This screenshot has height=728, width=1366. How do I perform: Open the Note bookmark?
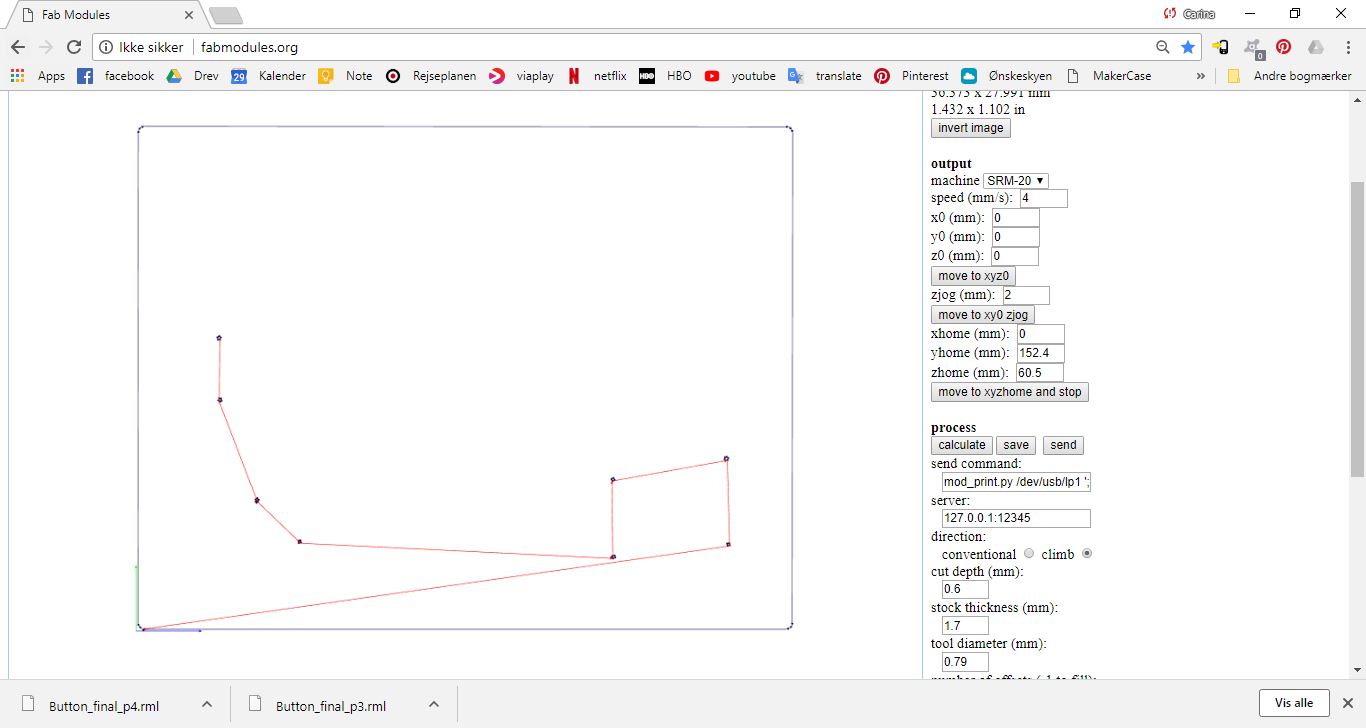[x=345, y=76]
